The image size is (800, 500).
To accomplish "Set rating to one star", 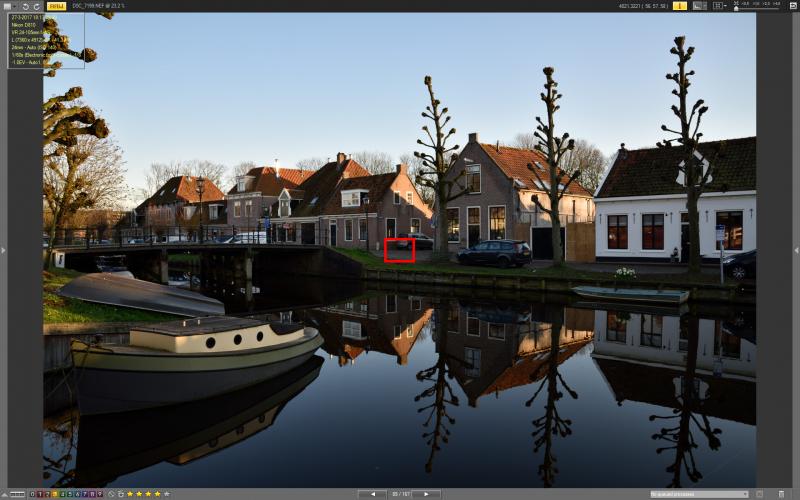I will tap(130, 494).
